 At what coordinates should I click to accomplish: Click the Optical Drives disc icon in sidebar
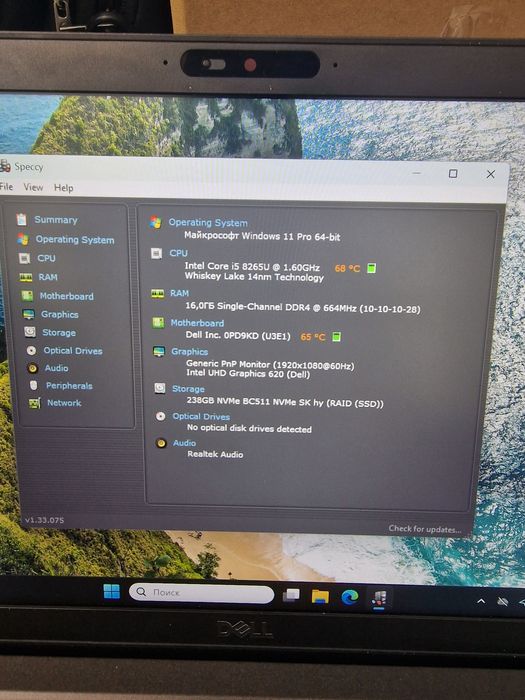pyautogui.click(x=31, y=350)
